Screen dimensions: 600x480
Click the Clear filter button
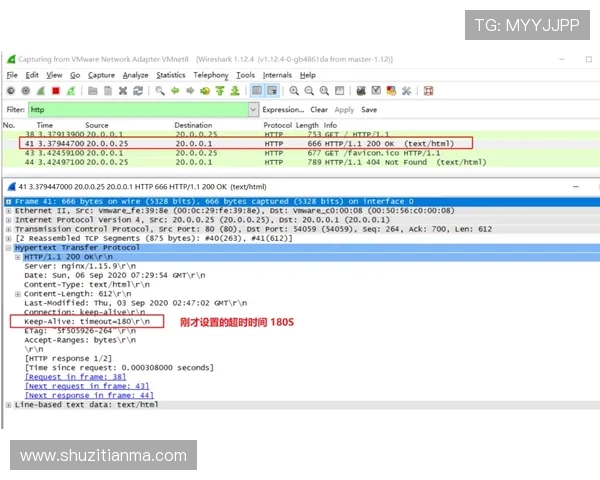(319, 110)
